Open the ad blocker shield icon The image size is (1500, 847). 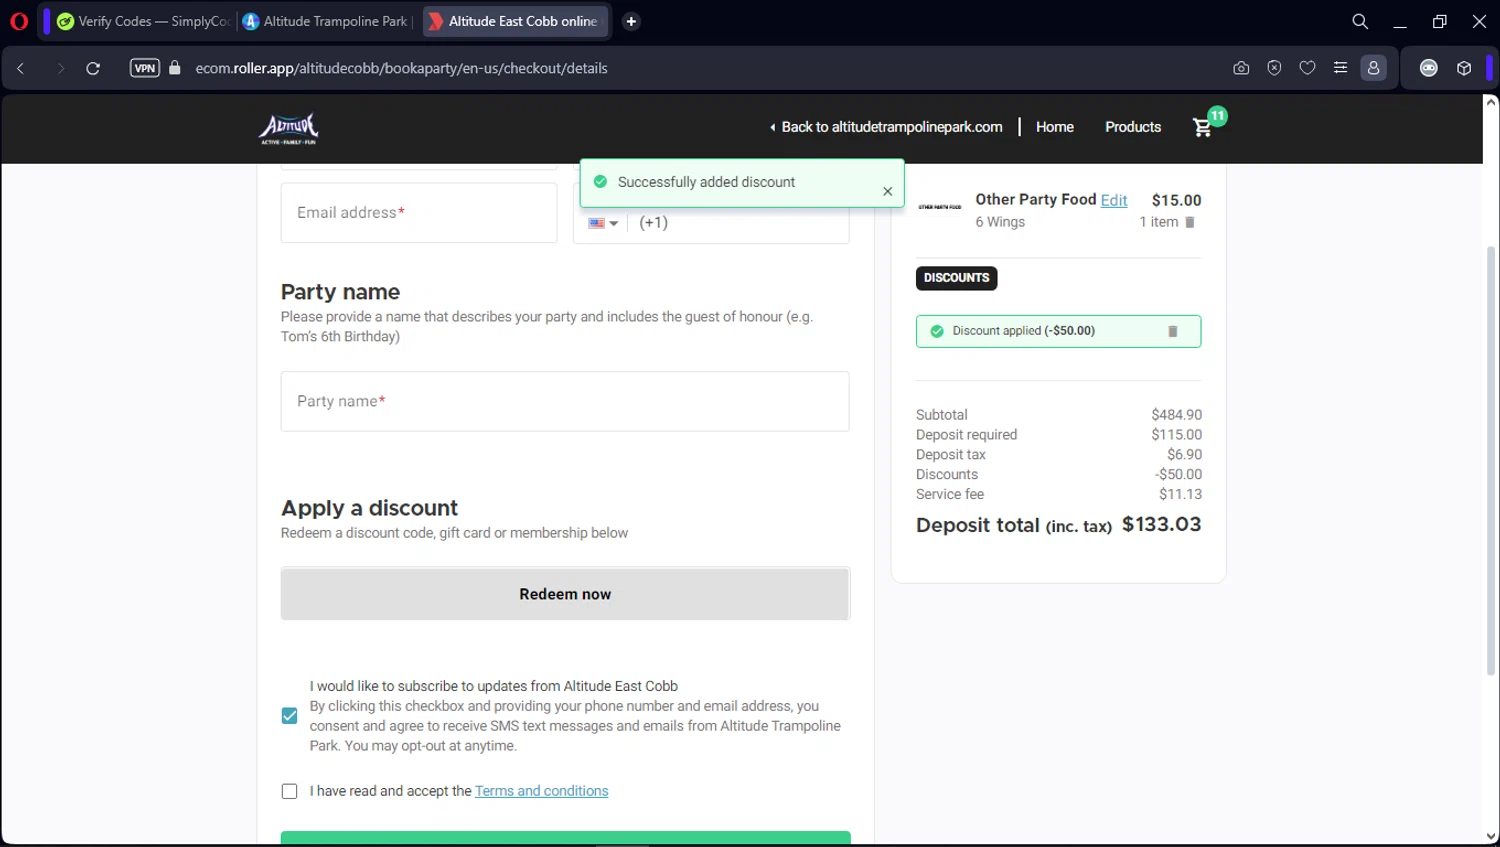[1274, 68]
